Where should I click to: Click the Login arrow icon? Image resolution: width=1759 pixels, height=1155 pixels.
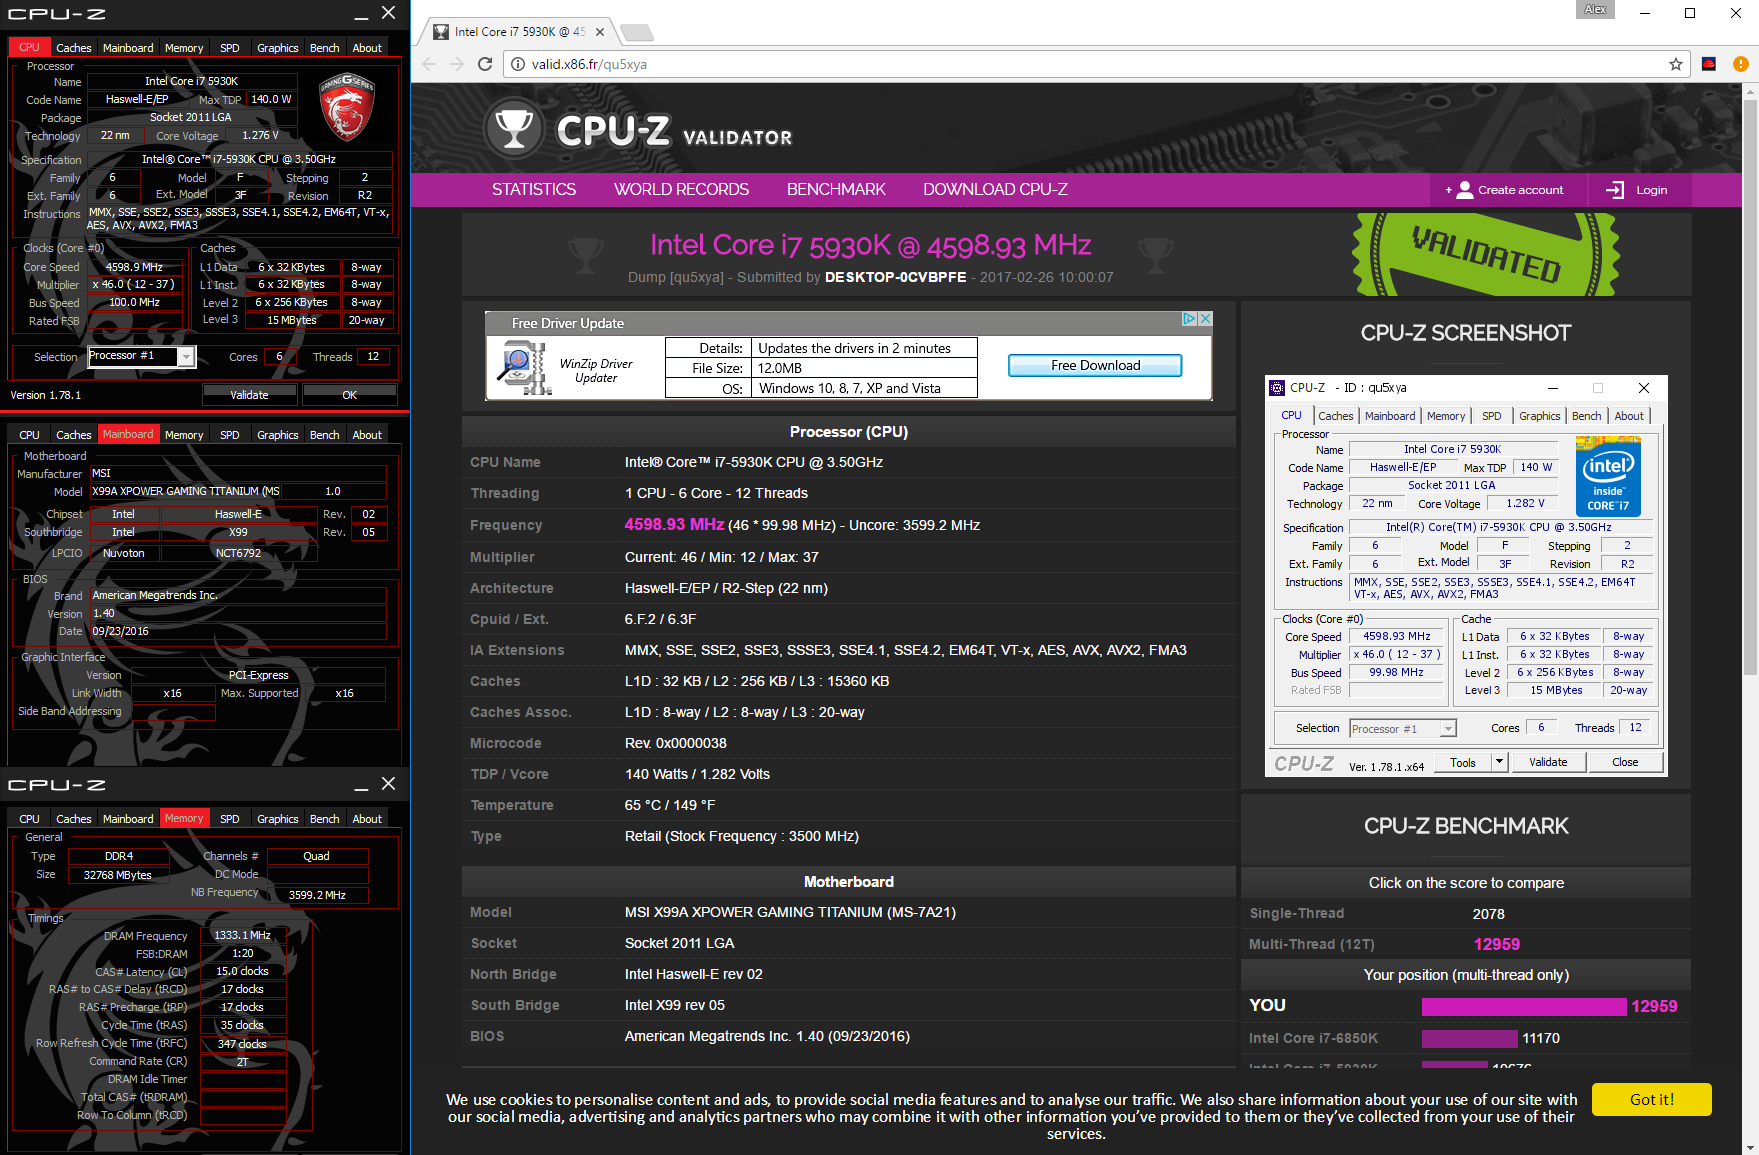pyautogui.click(x=1615, y=190)
